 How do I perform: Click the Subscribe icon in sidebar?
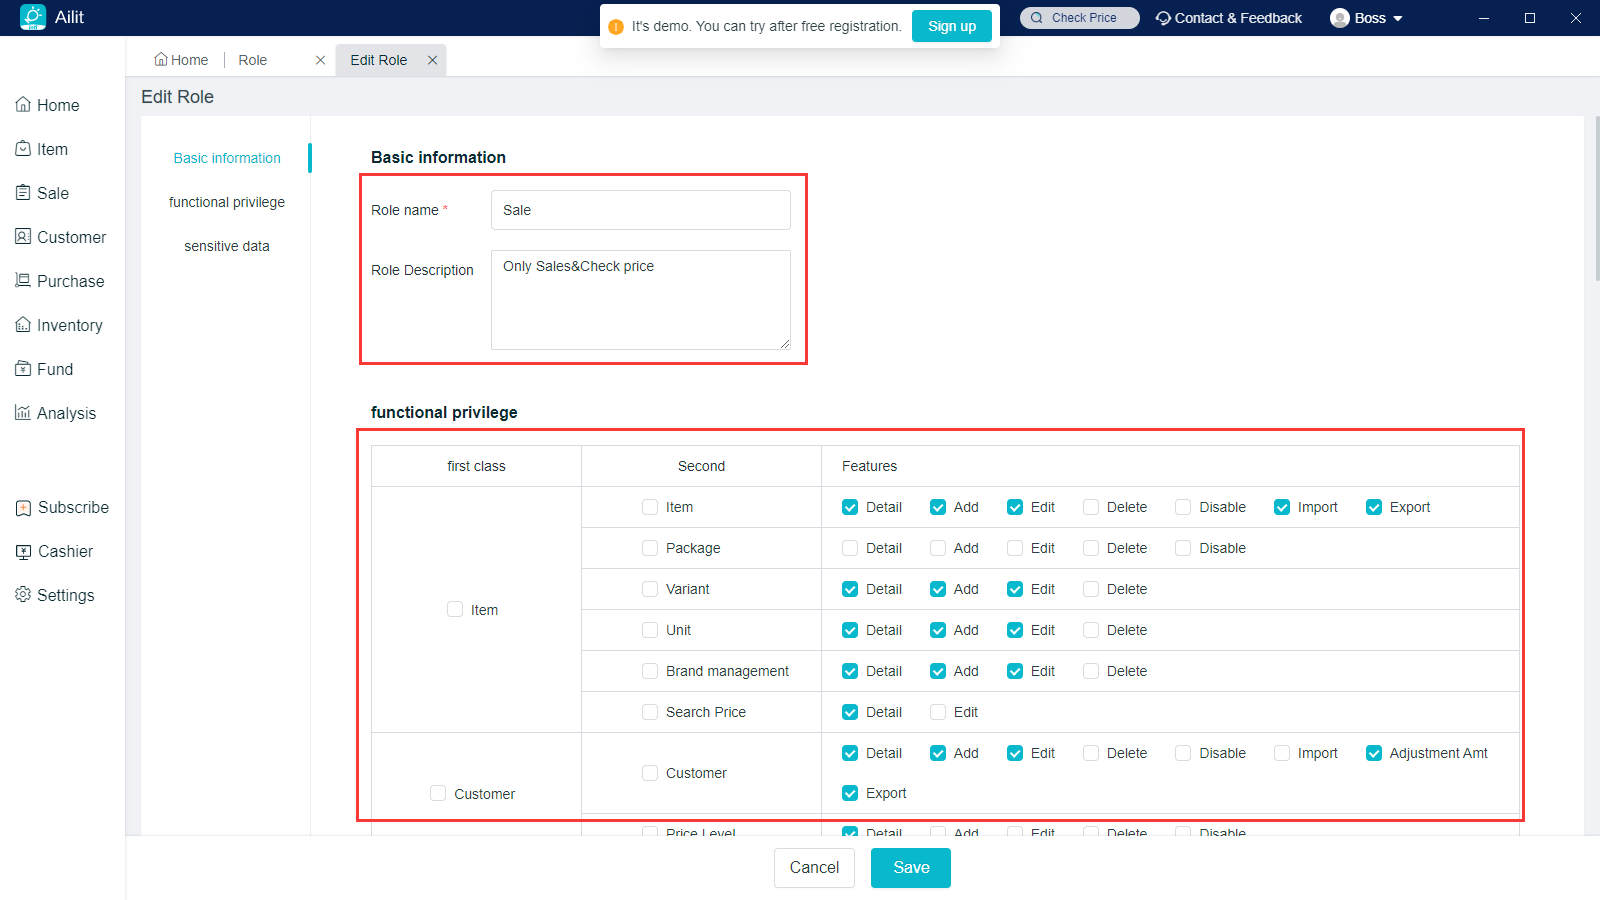(x=23, y=507)
